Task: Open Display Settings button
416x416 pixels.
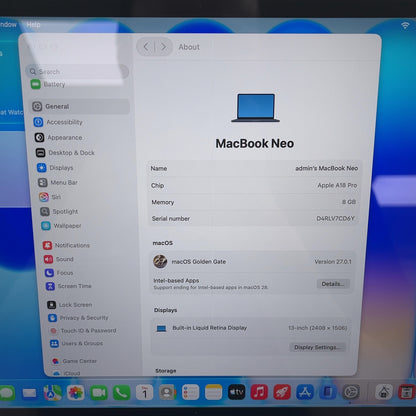Action: pos(317,347)
